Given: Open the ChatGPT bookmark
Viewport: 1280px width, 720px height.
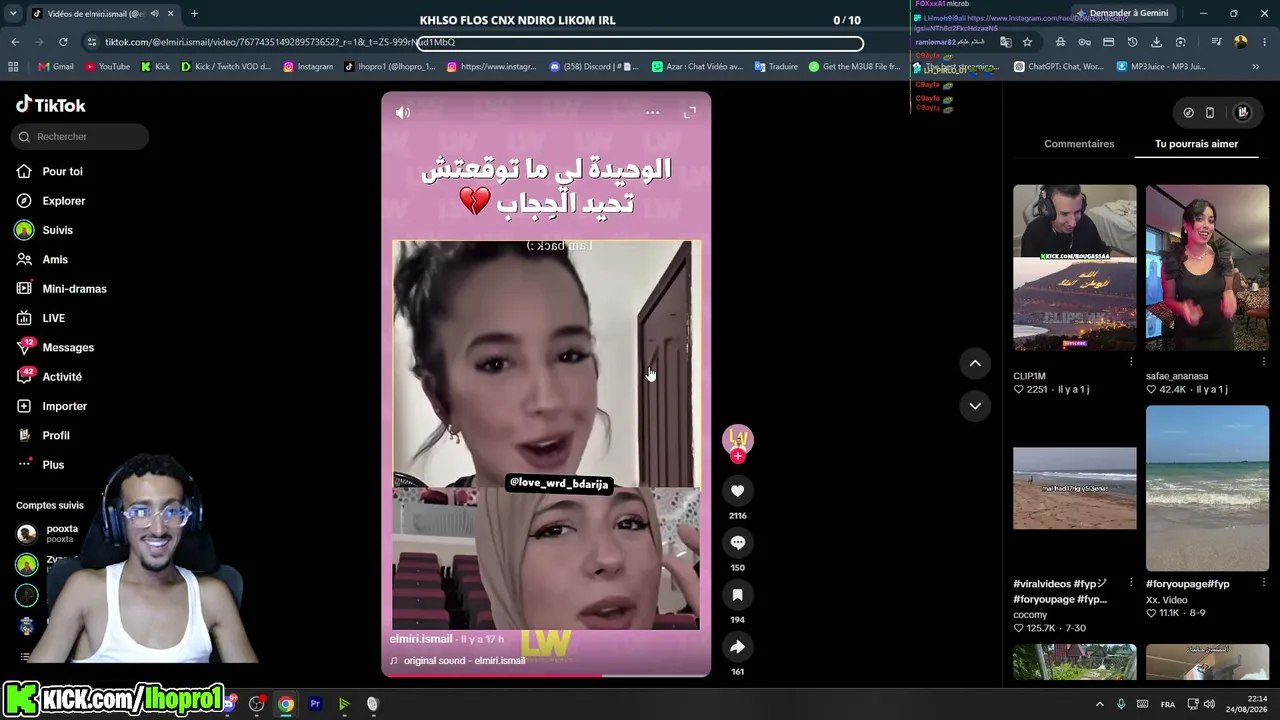Looking at the screenshot, I should coord(1059,67).
